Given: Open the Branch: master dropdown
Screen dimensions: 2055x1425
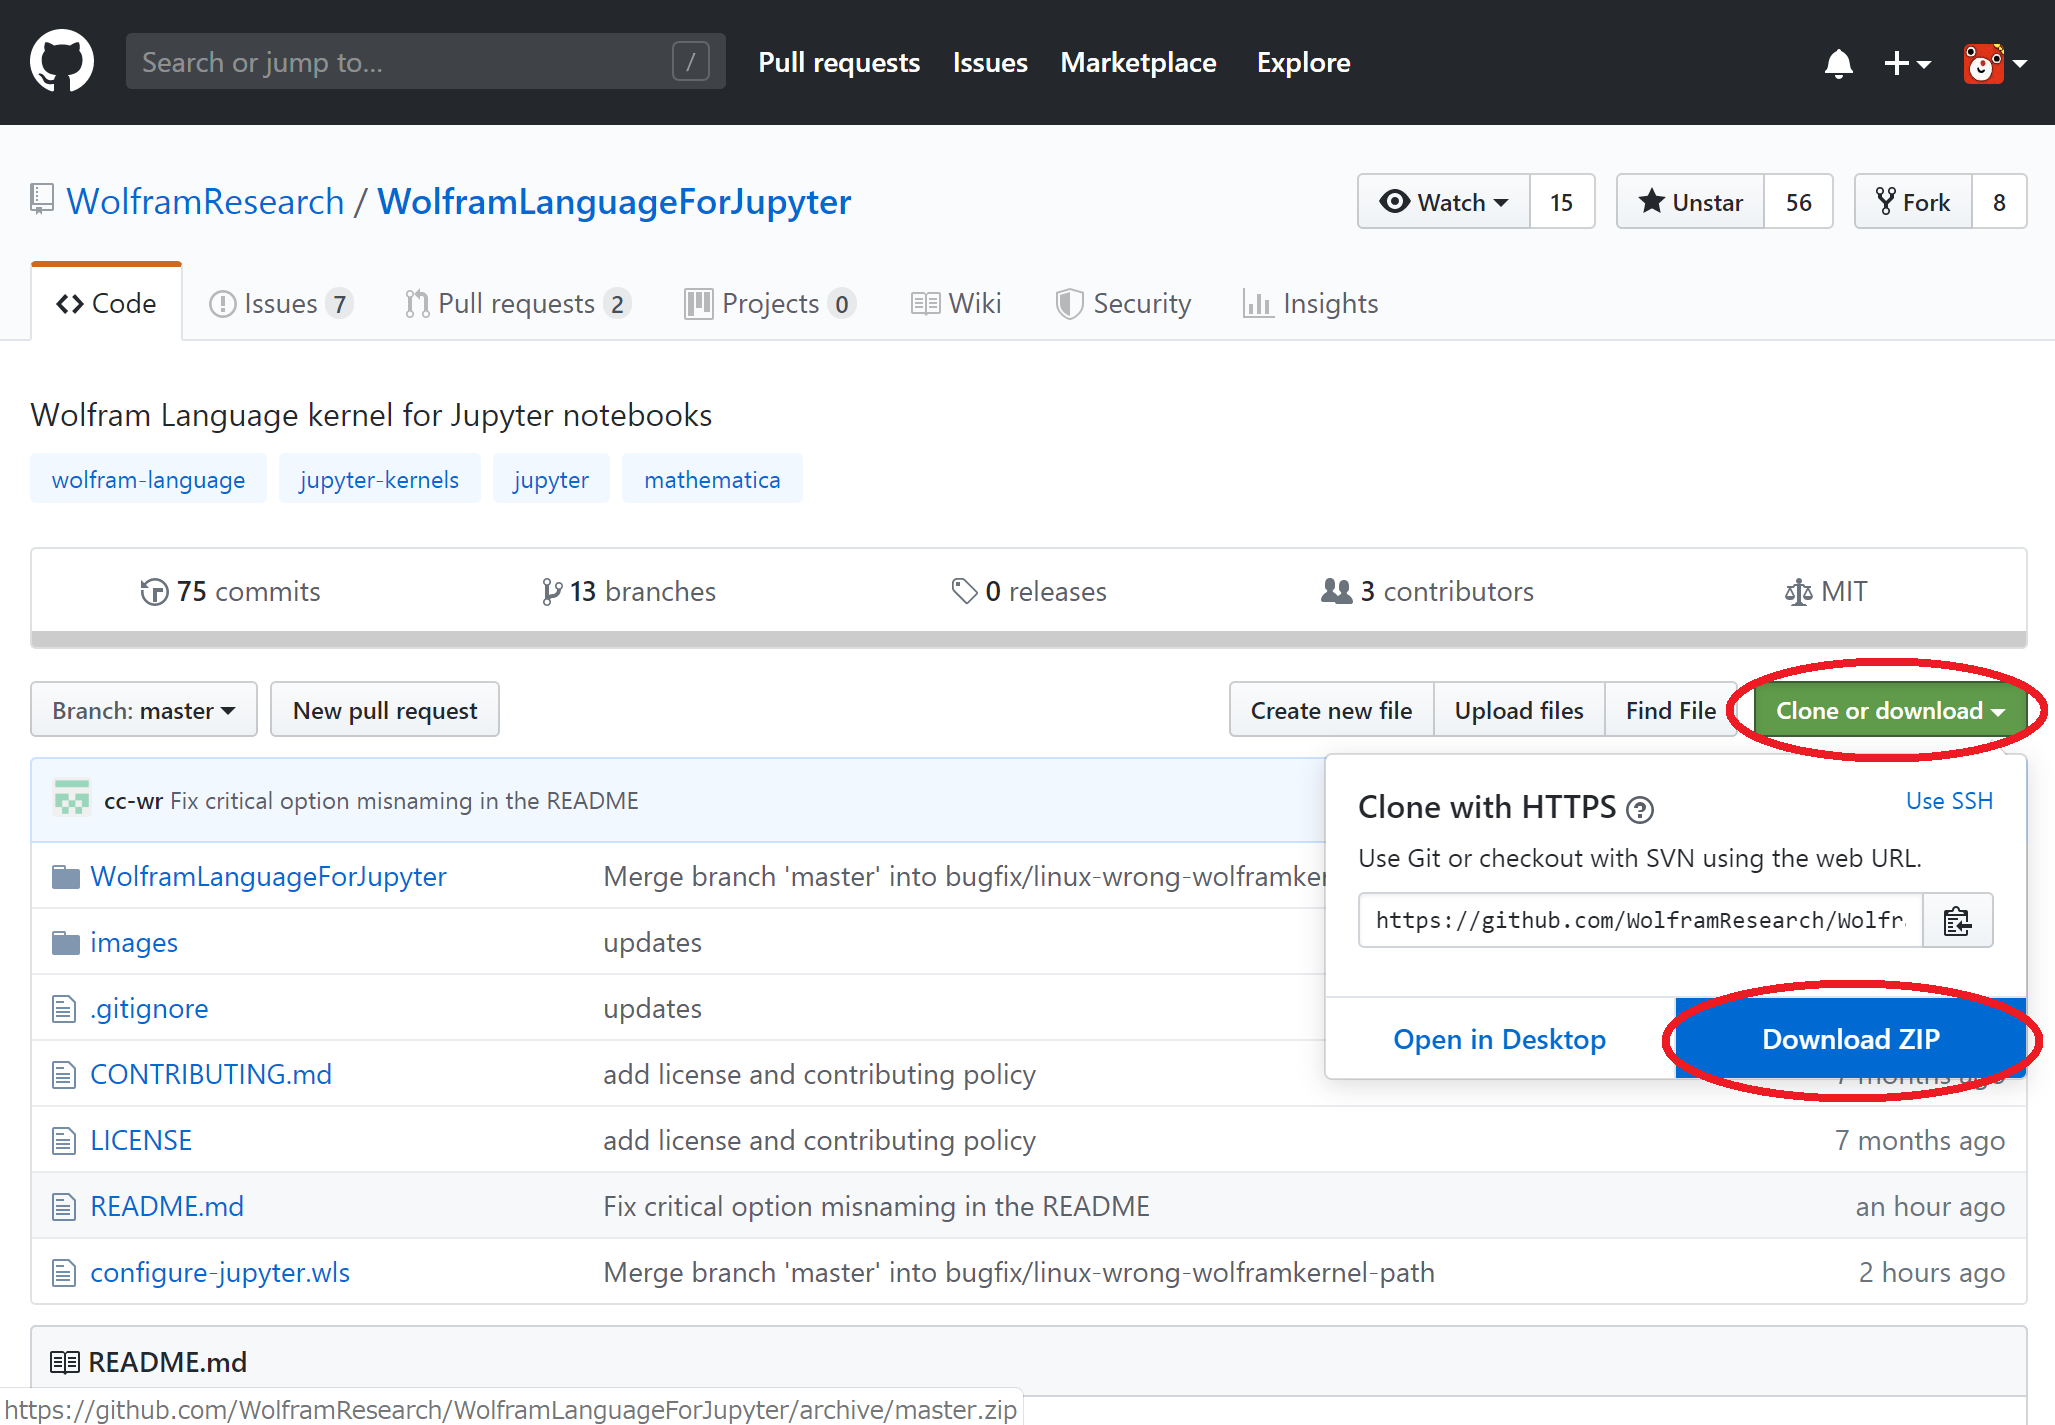Looking at the screenshot, I should click(x=144, y=710).
